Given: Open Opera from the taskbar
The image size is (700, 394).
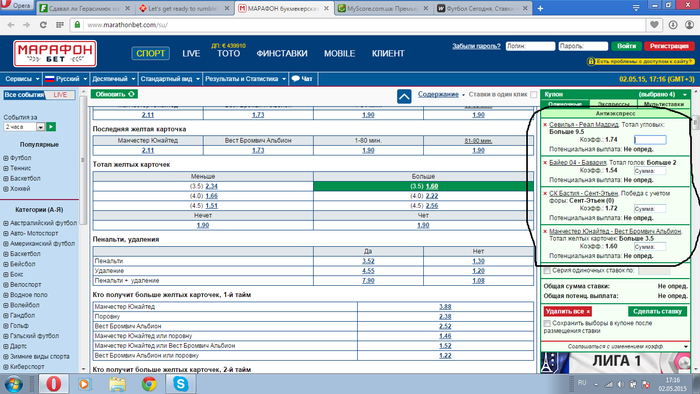Looking at the screenshot, I should pos(53,384).
